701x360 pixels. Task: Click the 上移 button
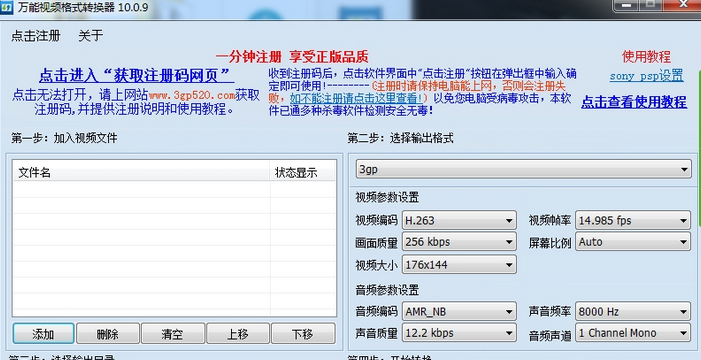[238, 334]
